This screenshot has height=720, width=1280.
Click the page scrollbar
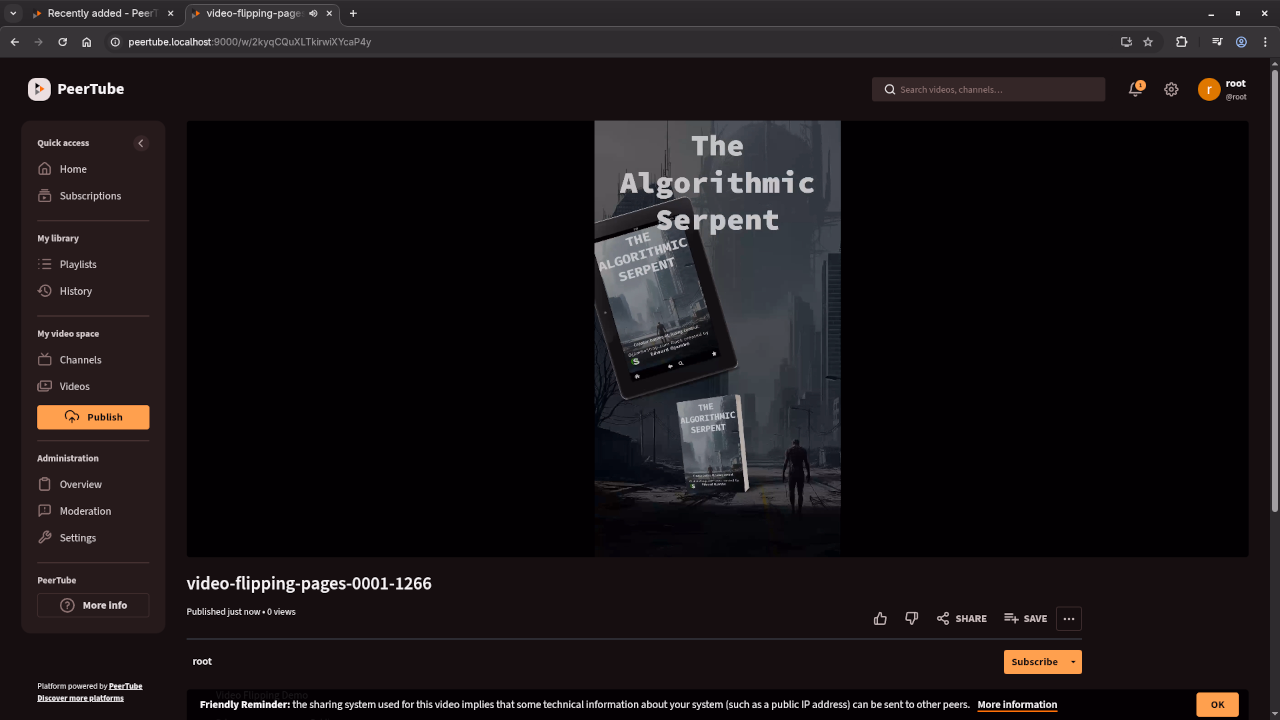point(1274,290)
